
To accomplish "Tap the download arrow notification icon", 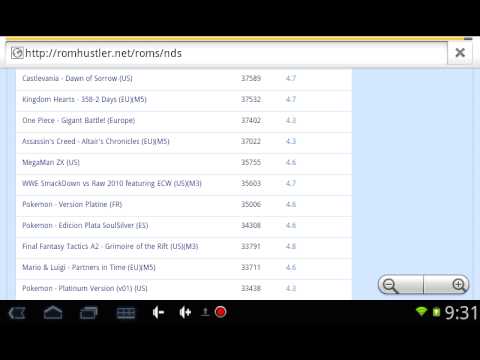I will point(205,312).
